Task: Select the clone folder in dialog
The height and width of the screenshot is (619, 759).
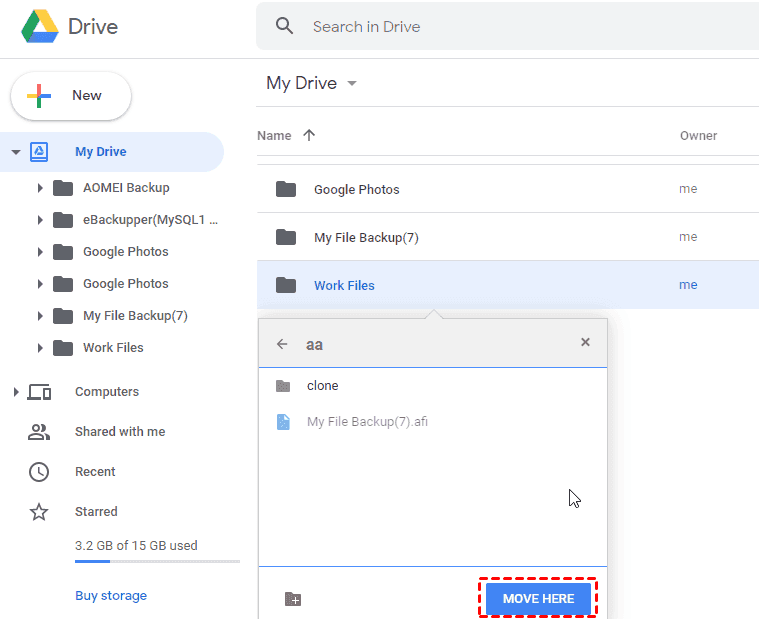Action: pos(322,386)
